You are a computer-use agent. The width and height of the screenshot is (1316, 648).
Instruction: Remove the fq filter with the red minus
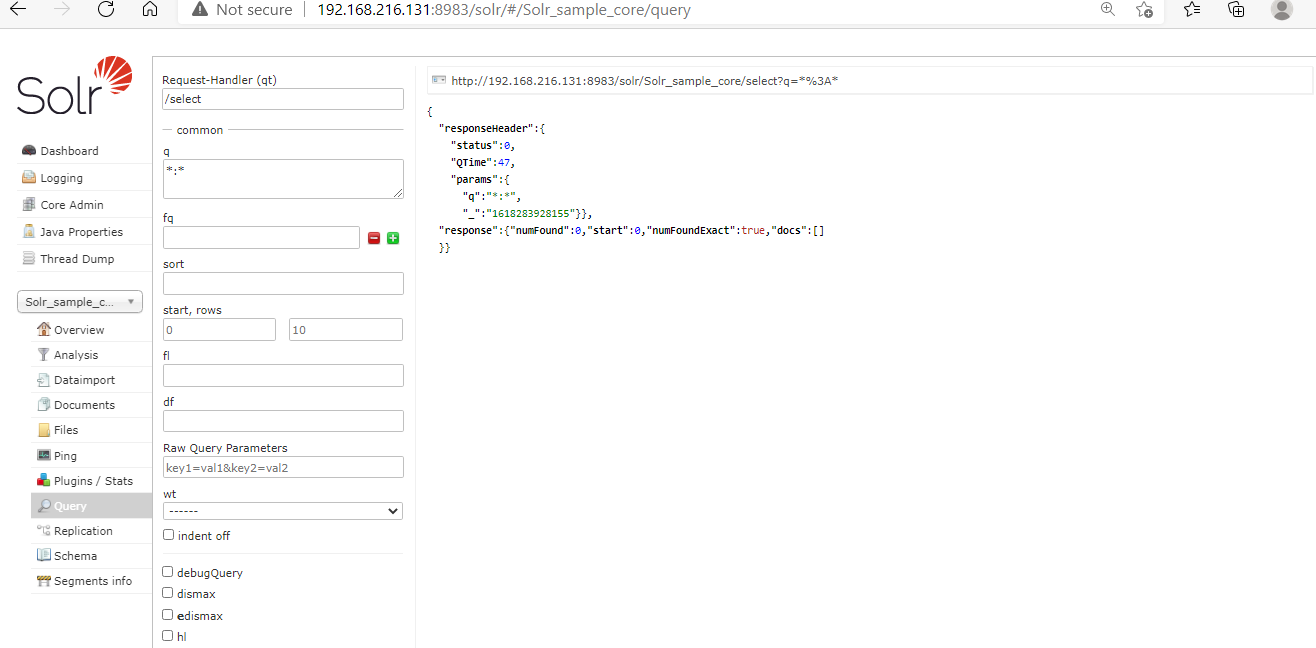click(373, 238)
